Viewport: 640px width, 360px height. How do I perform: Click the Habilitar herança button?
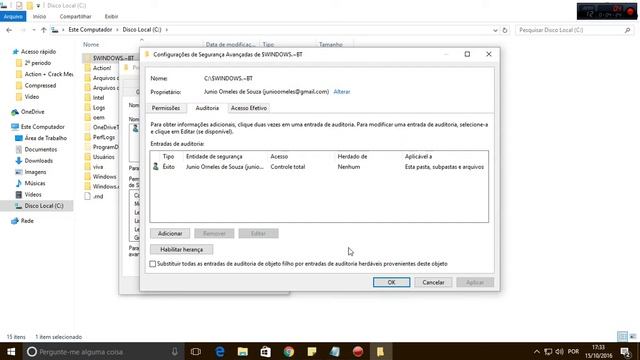(x=181, y=249)
